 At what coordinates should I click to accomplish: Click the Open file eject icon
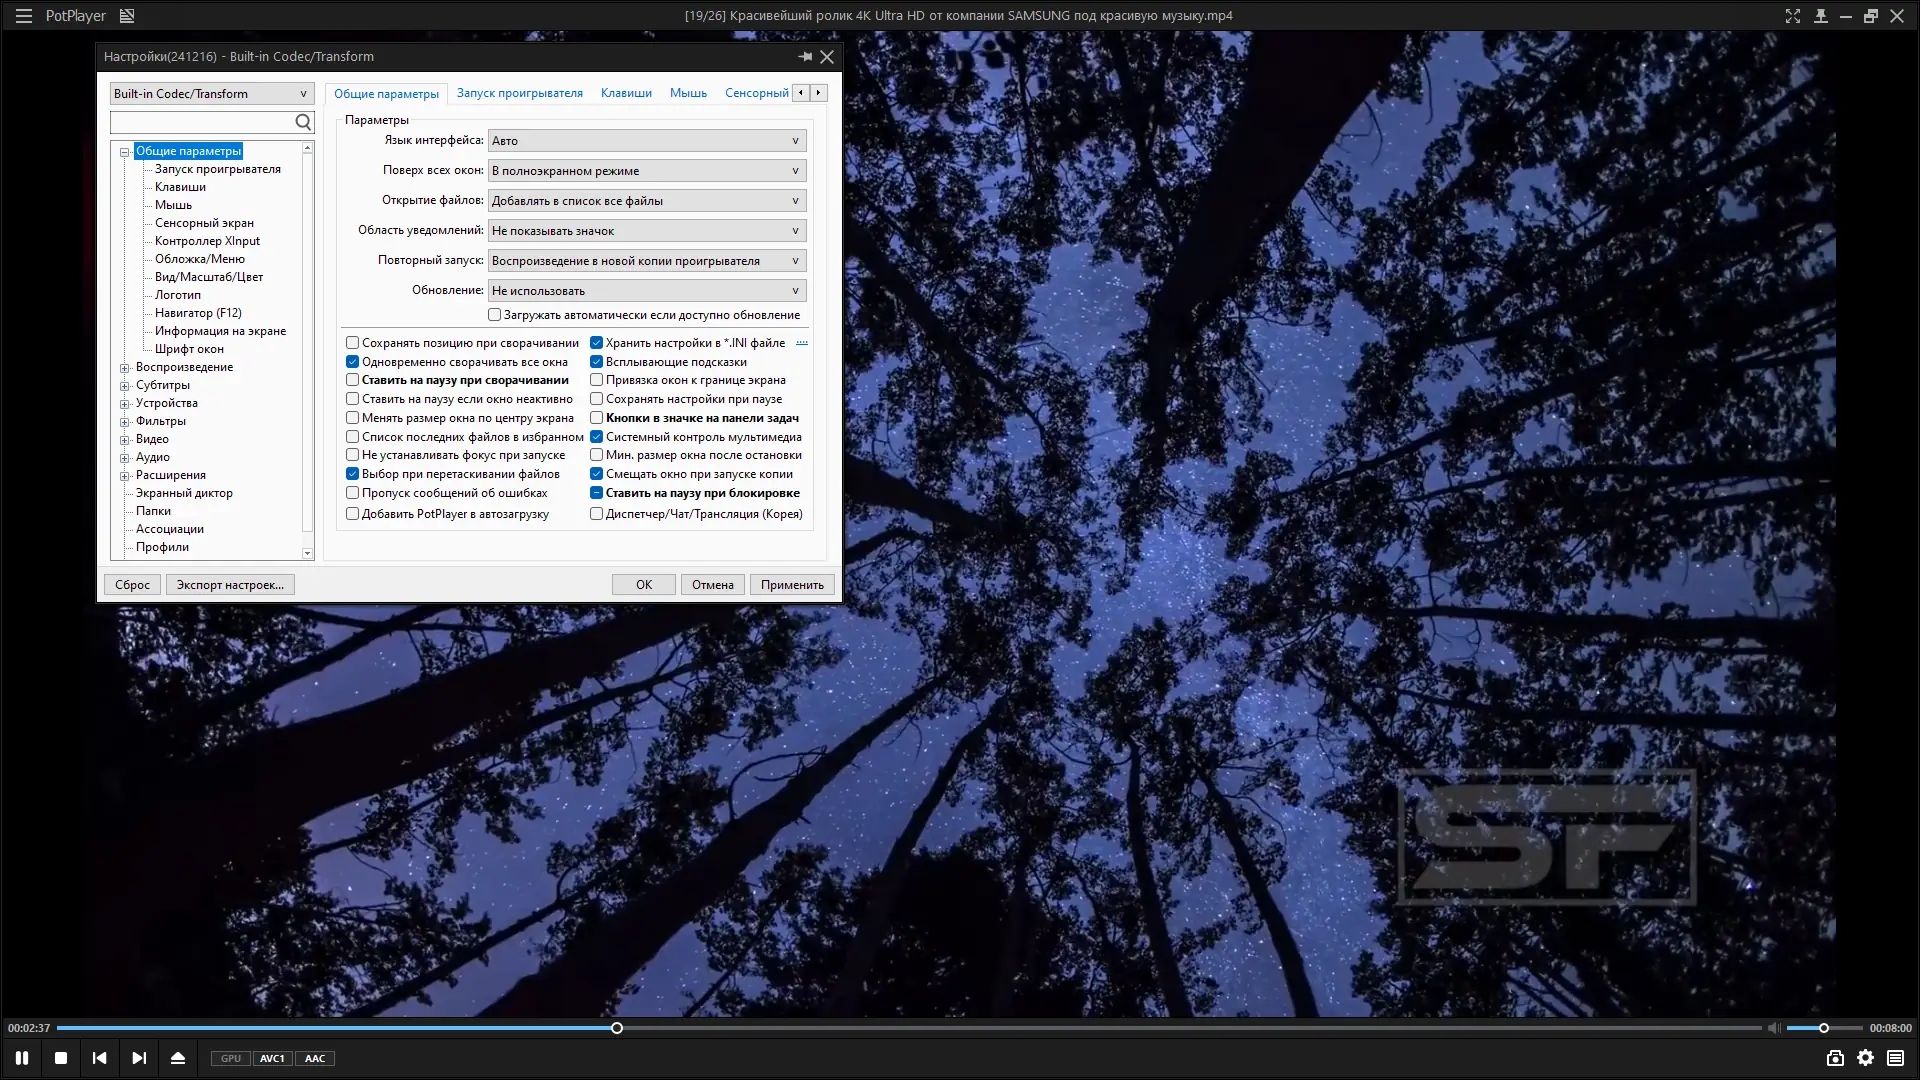tap(178, 1058)
